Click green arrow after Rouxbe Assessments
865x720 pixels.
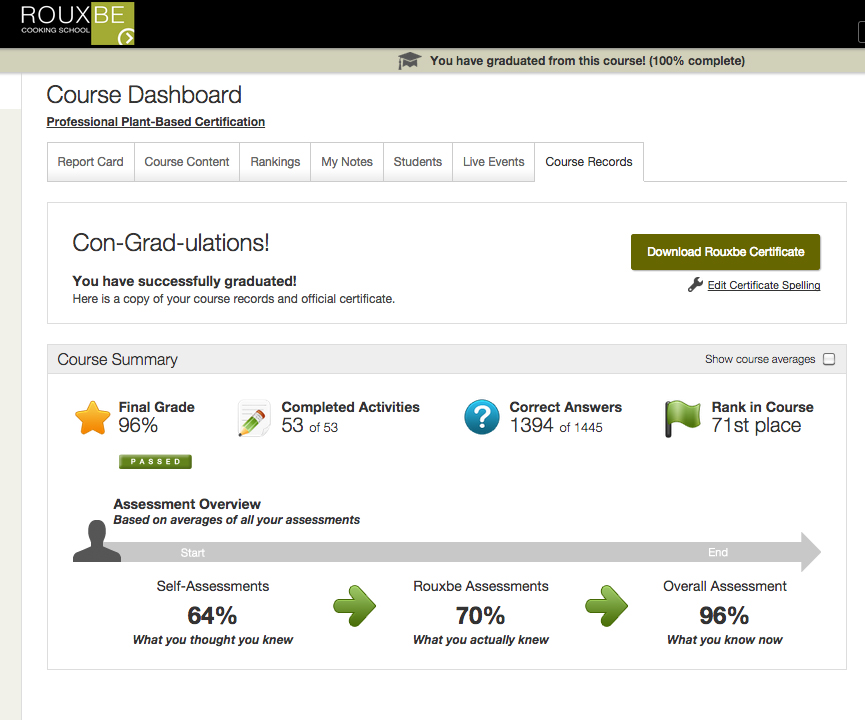pyautogui.click(x=606, y=606)
